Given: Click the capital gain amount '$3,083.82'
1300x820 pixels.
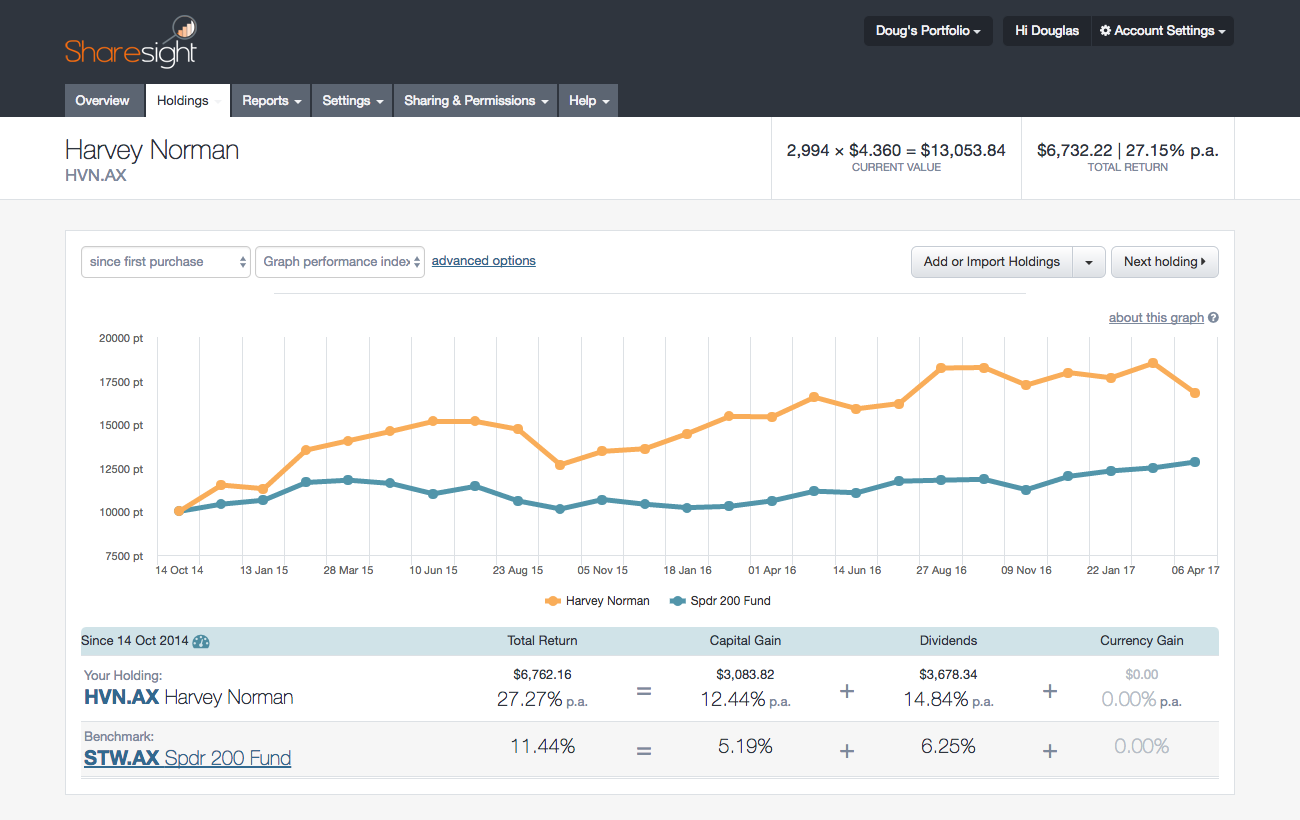Looking at the screenshot, I should click(x=745, y=675).
